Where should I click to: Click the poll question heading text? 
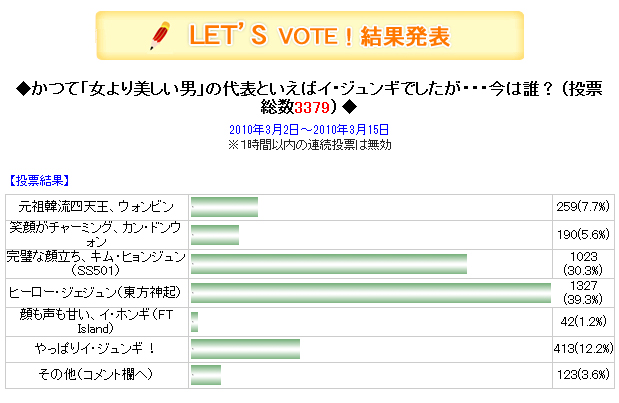[310, 97]
